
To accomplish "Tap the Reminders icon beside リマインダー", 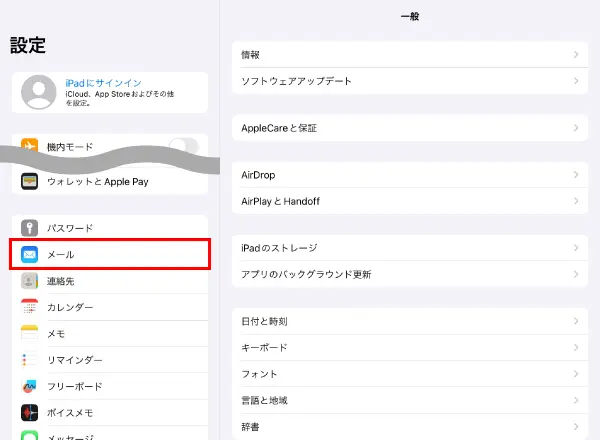I will click(29, 360).
